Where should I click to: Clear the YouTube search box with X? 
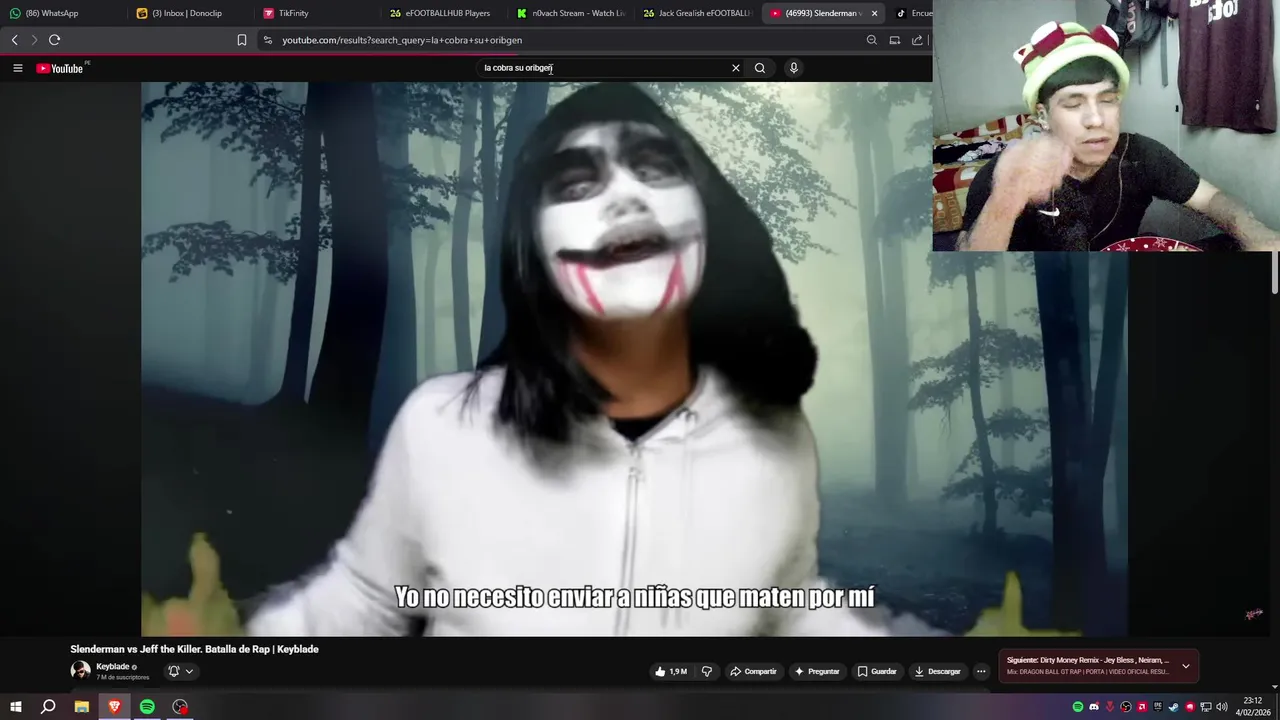736,68
